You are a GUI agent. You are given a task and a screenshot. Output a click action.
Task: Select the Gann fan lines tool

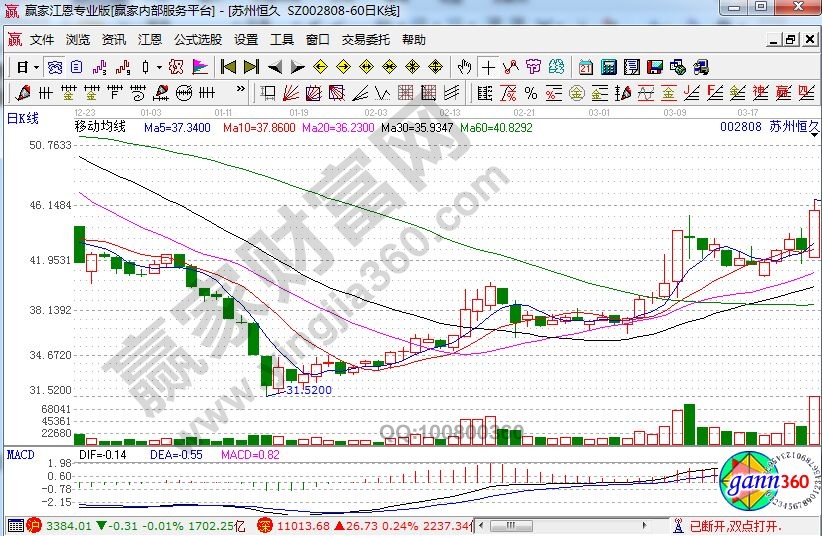click(288, 93)
